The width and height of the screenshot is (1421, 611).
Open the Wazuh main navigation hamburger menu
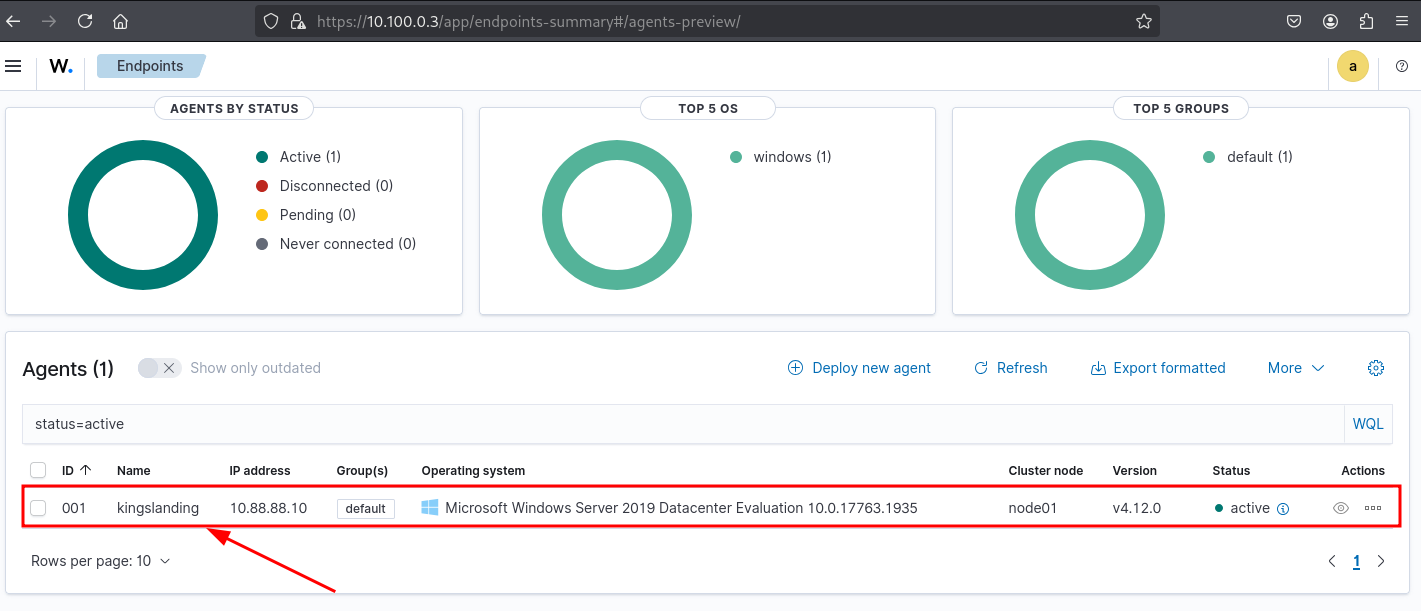point(13,66)
